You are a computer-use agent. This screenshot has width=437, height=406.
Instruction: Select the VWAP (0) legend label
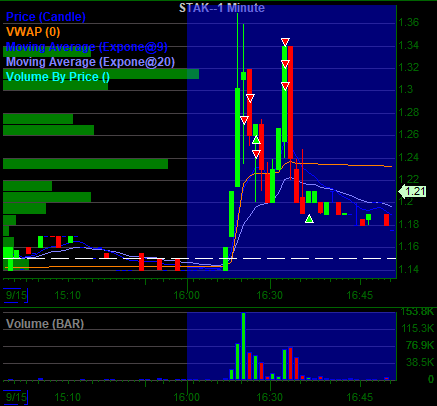[33, 32]
